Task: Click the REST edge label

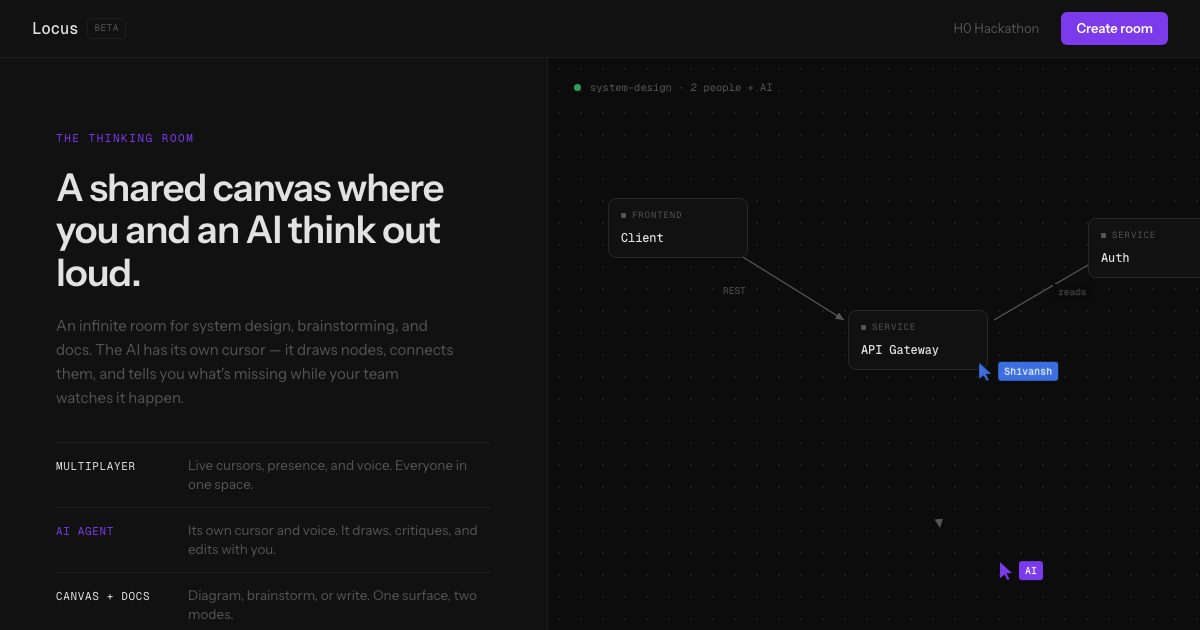Action: (734, 291)
